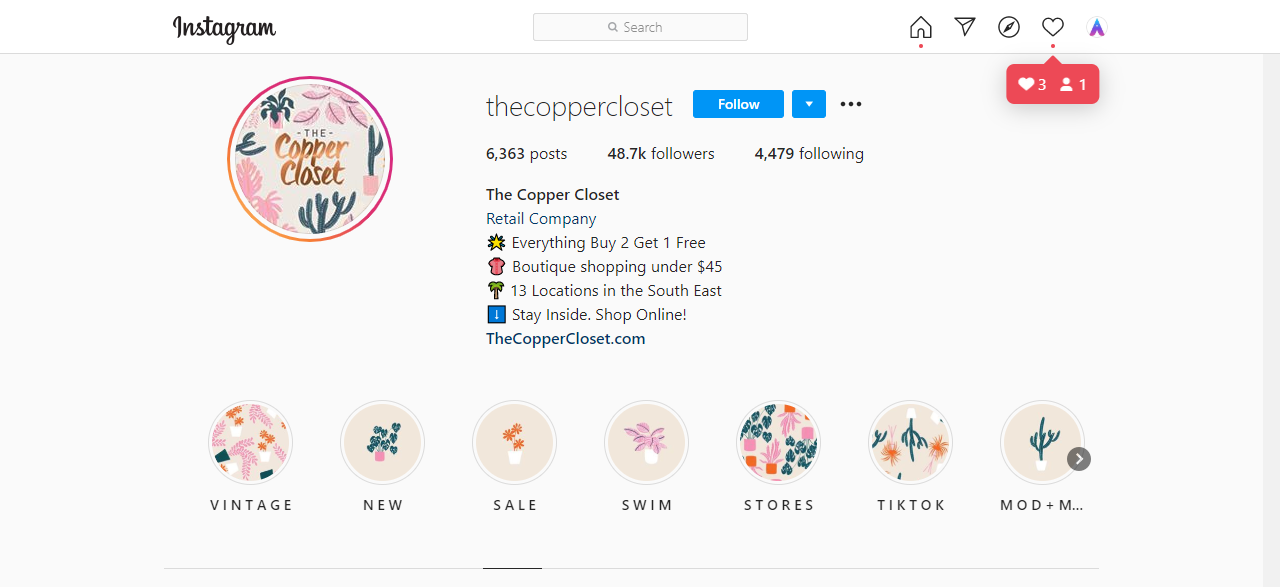1280x587 pixels.
Task: Open the SWIM story highlight
Action: coord(647,443)
